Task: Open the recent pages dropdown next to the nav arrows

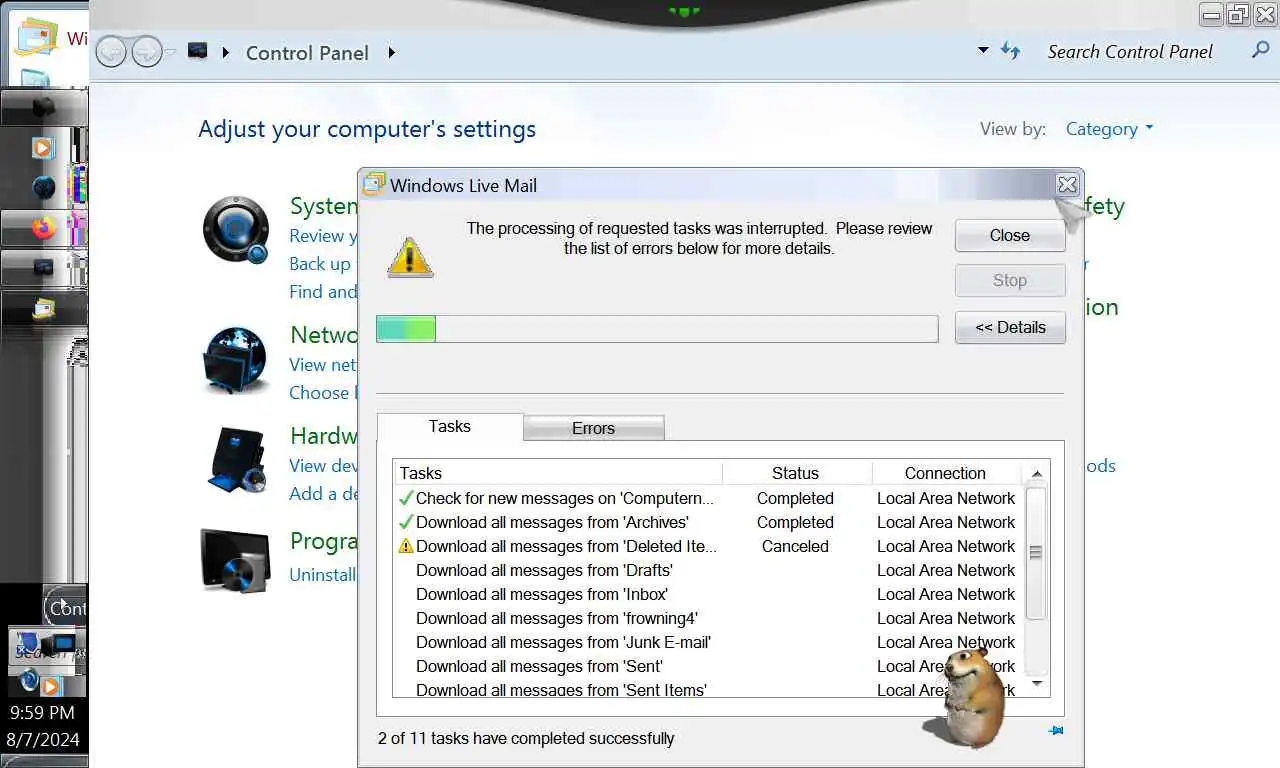Action: point(171,52)
